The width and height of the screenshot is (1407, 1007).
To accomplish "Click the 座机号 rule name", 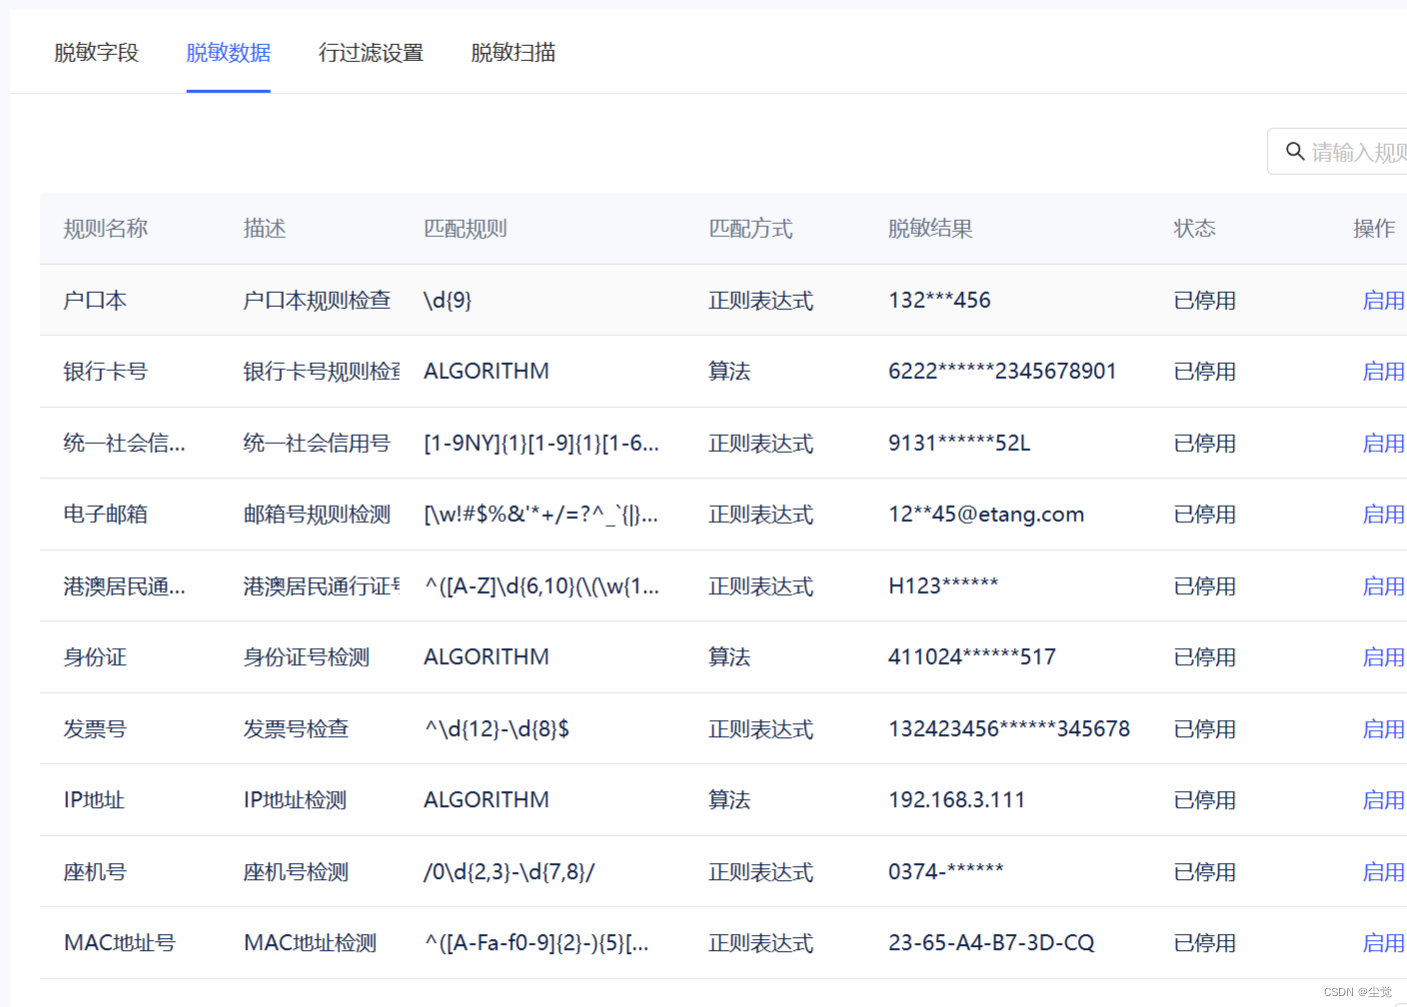I will (95, 872).
